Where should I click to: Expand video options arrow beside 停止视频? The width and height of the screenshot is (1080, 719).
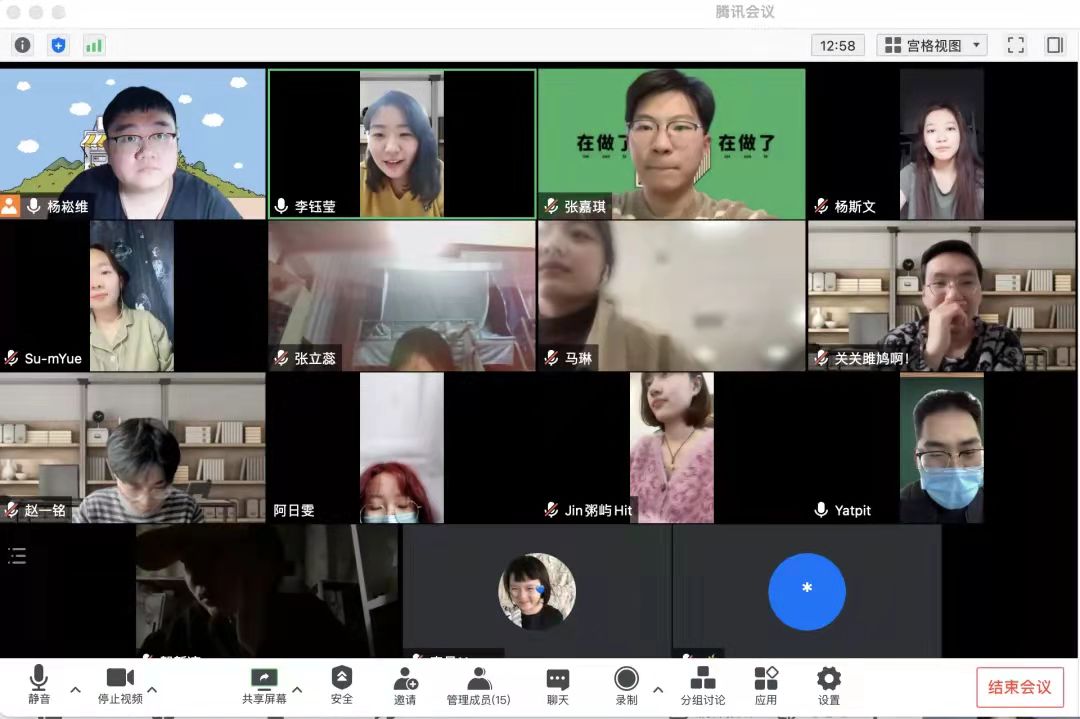point(153,689)
